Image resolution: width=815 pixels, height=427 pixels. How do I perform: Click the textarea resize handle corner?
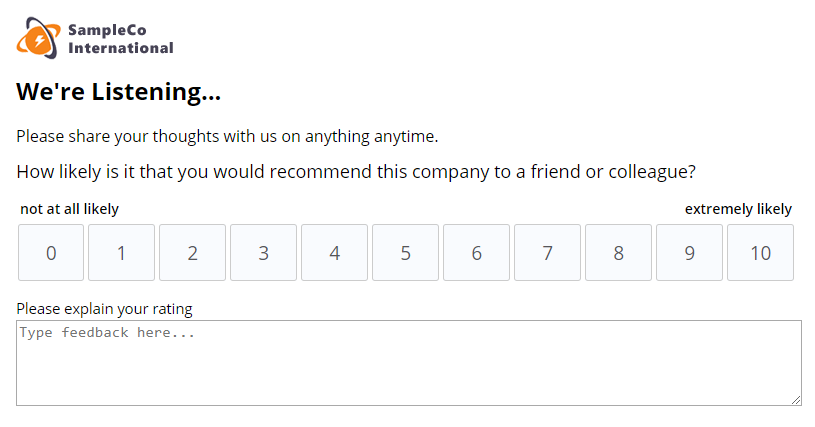click(796, 400)
